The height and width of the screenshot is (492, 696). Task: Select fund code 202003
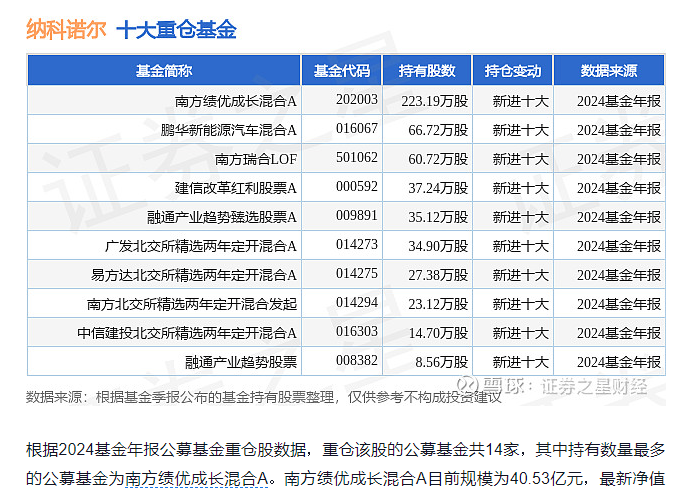coord(356,99)
